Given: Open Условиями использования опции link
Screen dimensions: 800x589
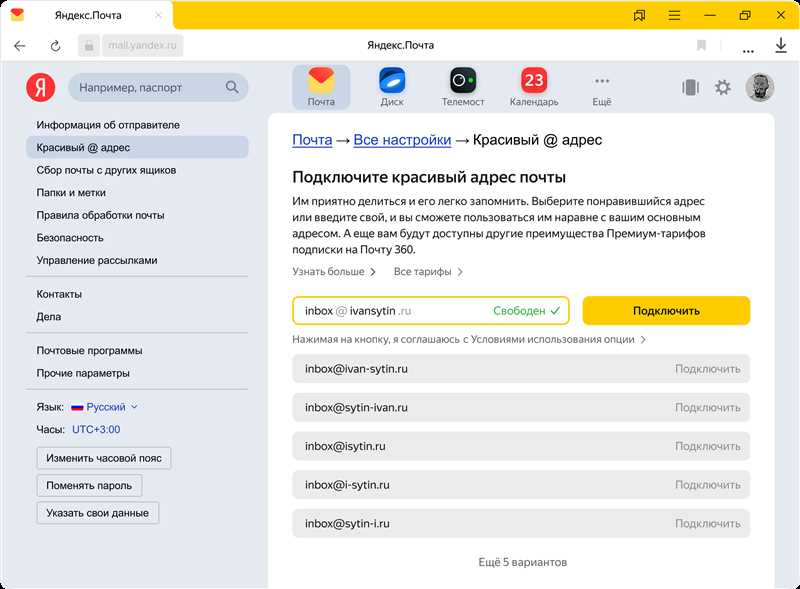Looking at the screenshot, I should pyautogui.click(x=558, y=339).
